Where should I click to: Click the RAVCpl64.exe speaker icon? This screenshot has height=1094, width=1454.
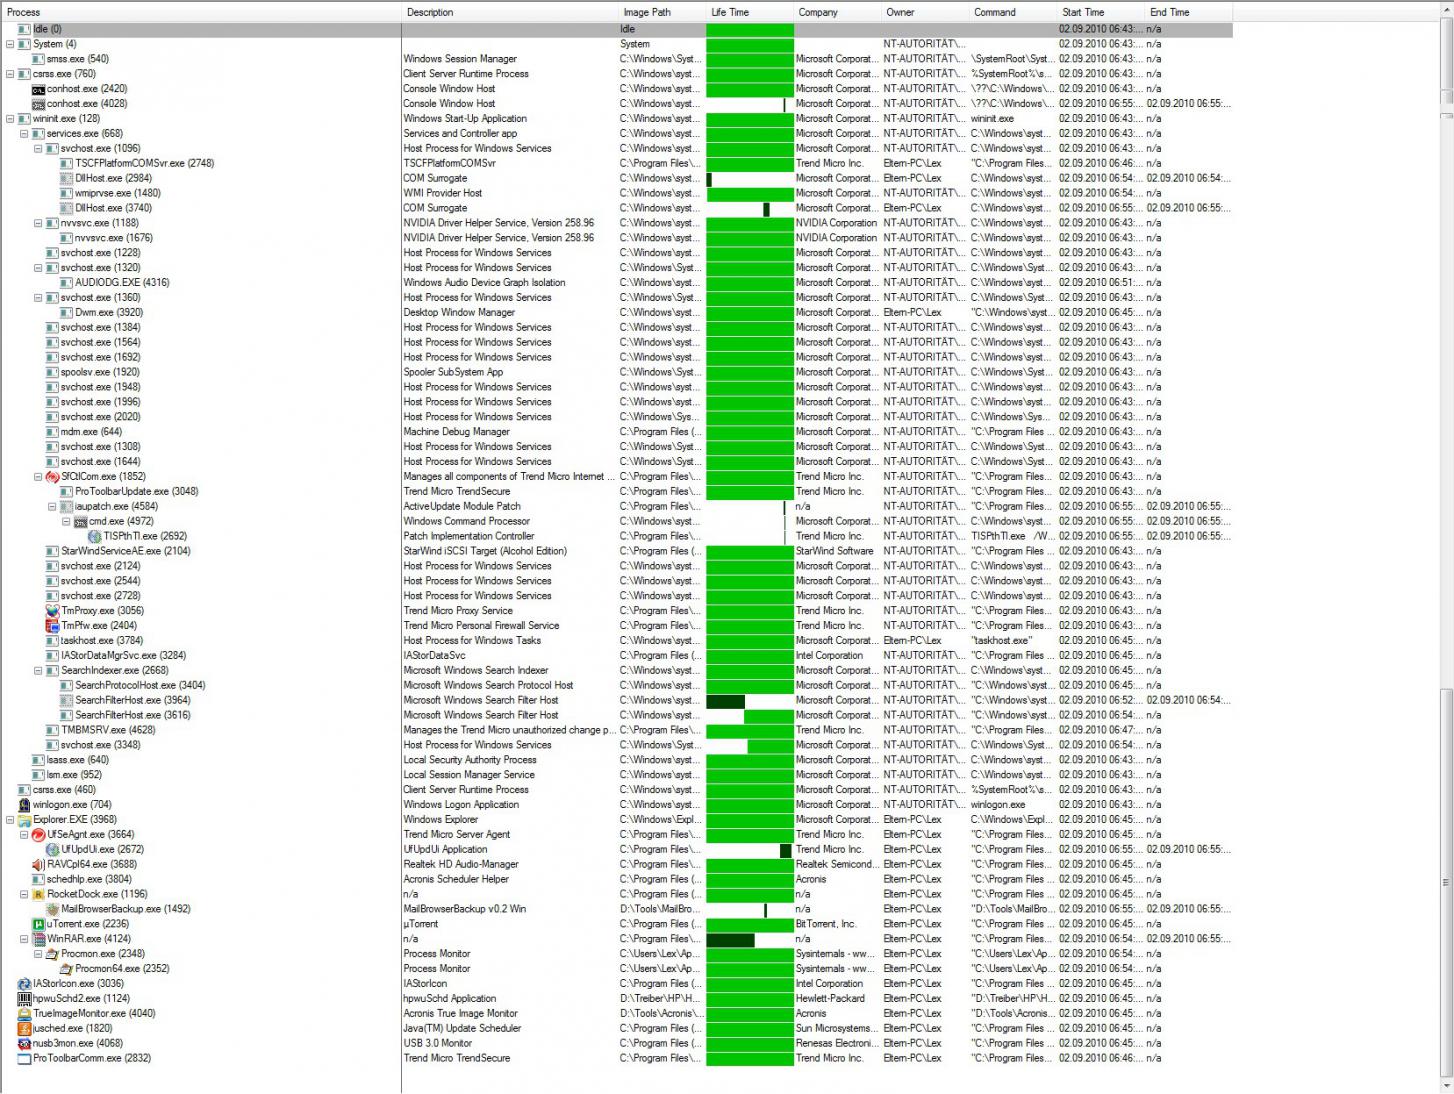pyautogui.click(x=38, y=865)
